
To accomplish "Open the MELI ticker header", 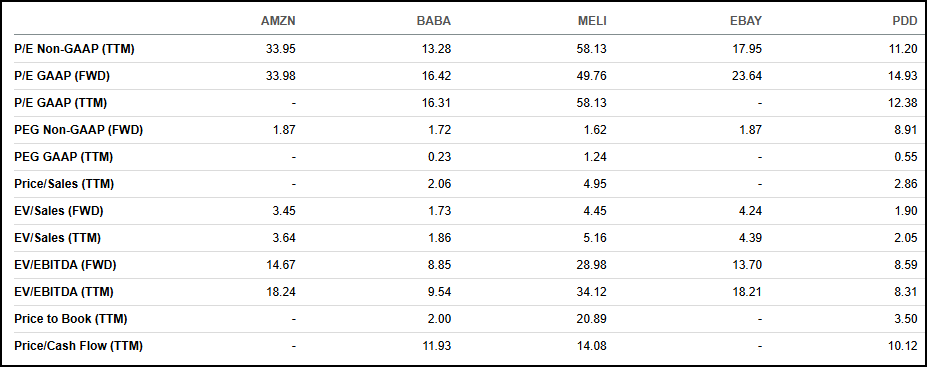I will point(592,21).
